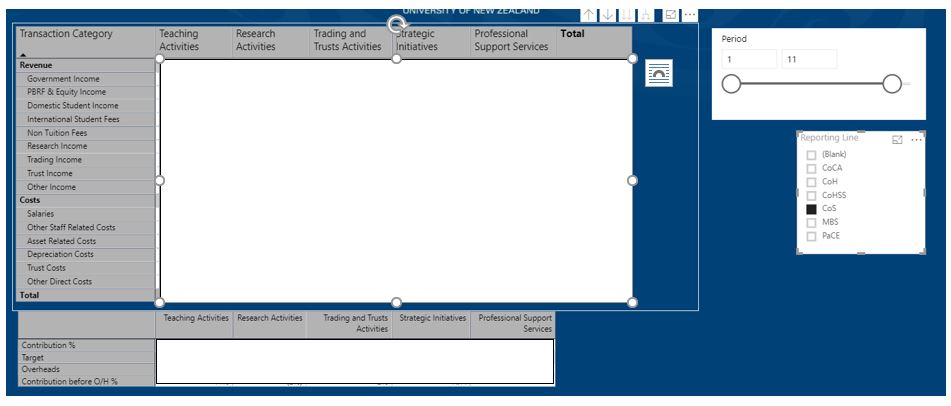Viewport: 951px width, 406px height.
Task: Select the Other Direct Costs row
Action: click(x=86, y=282)
